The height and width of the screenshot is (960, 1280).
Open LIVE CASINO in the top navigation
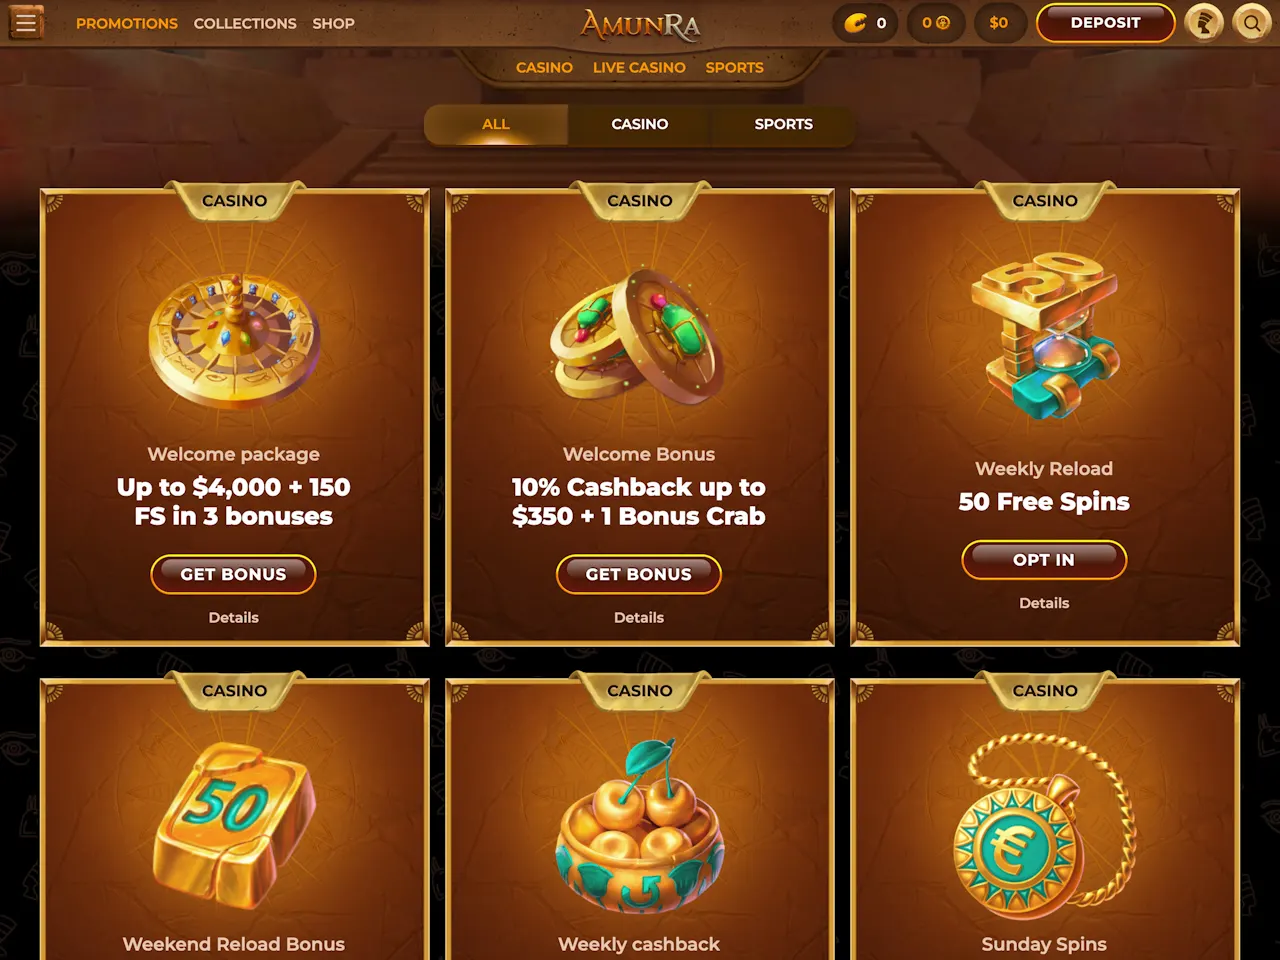click(x=639, y=68)
